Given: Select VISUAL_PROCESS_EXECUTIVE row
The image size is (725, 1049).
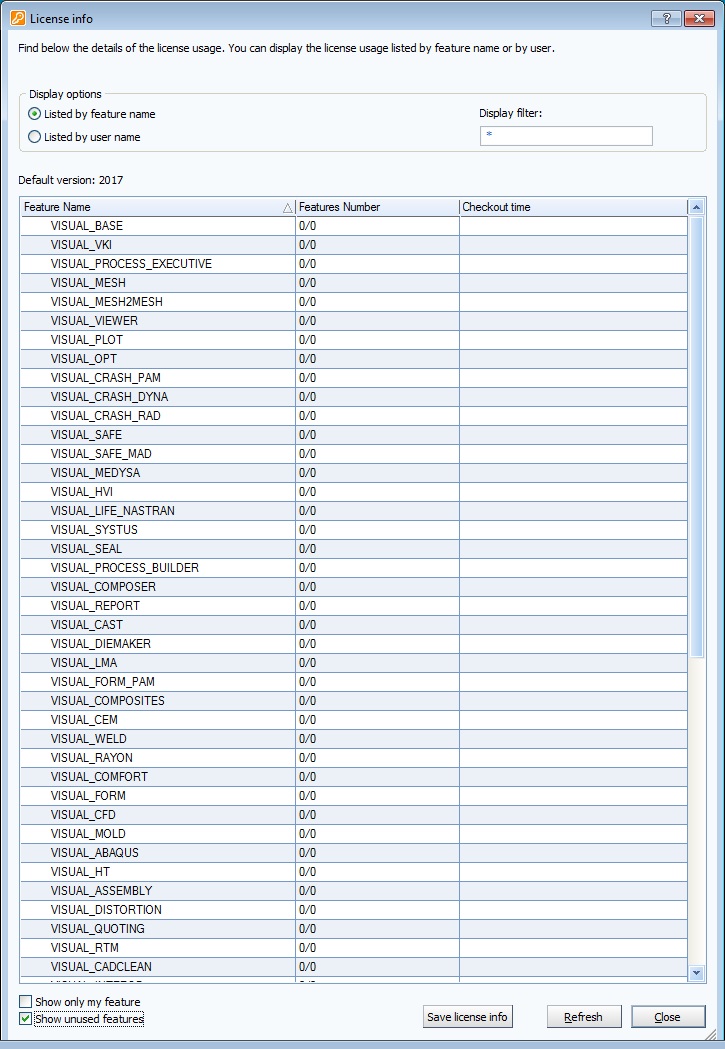Looking at the screenshot, I should [354, 264].
